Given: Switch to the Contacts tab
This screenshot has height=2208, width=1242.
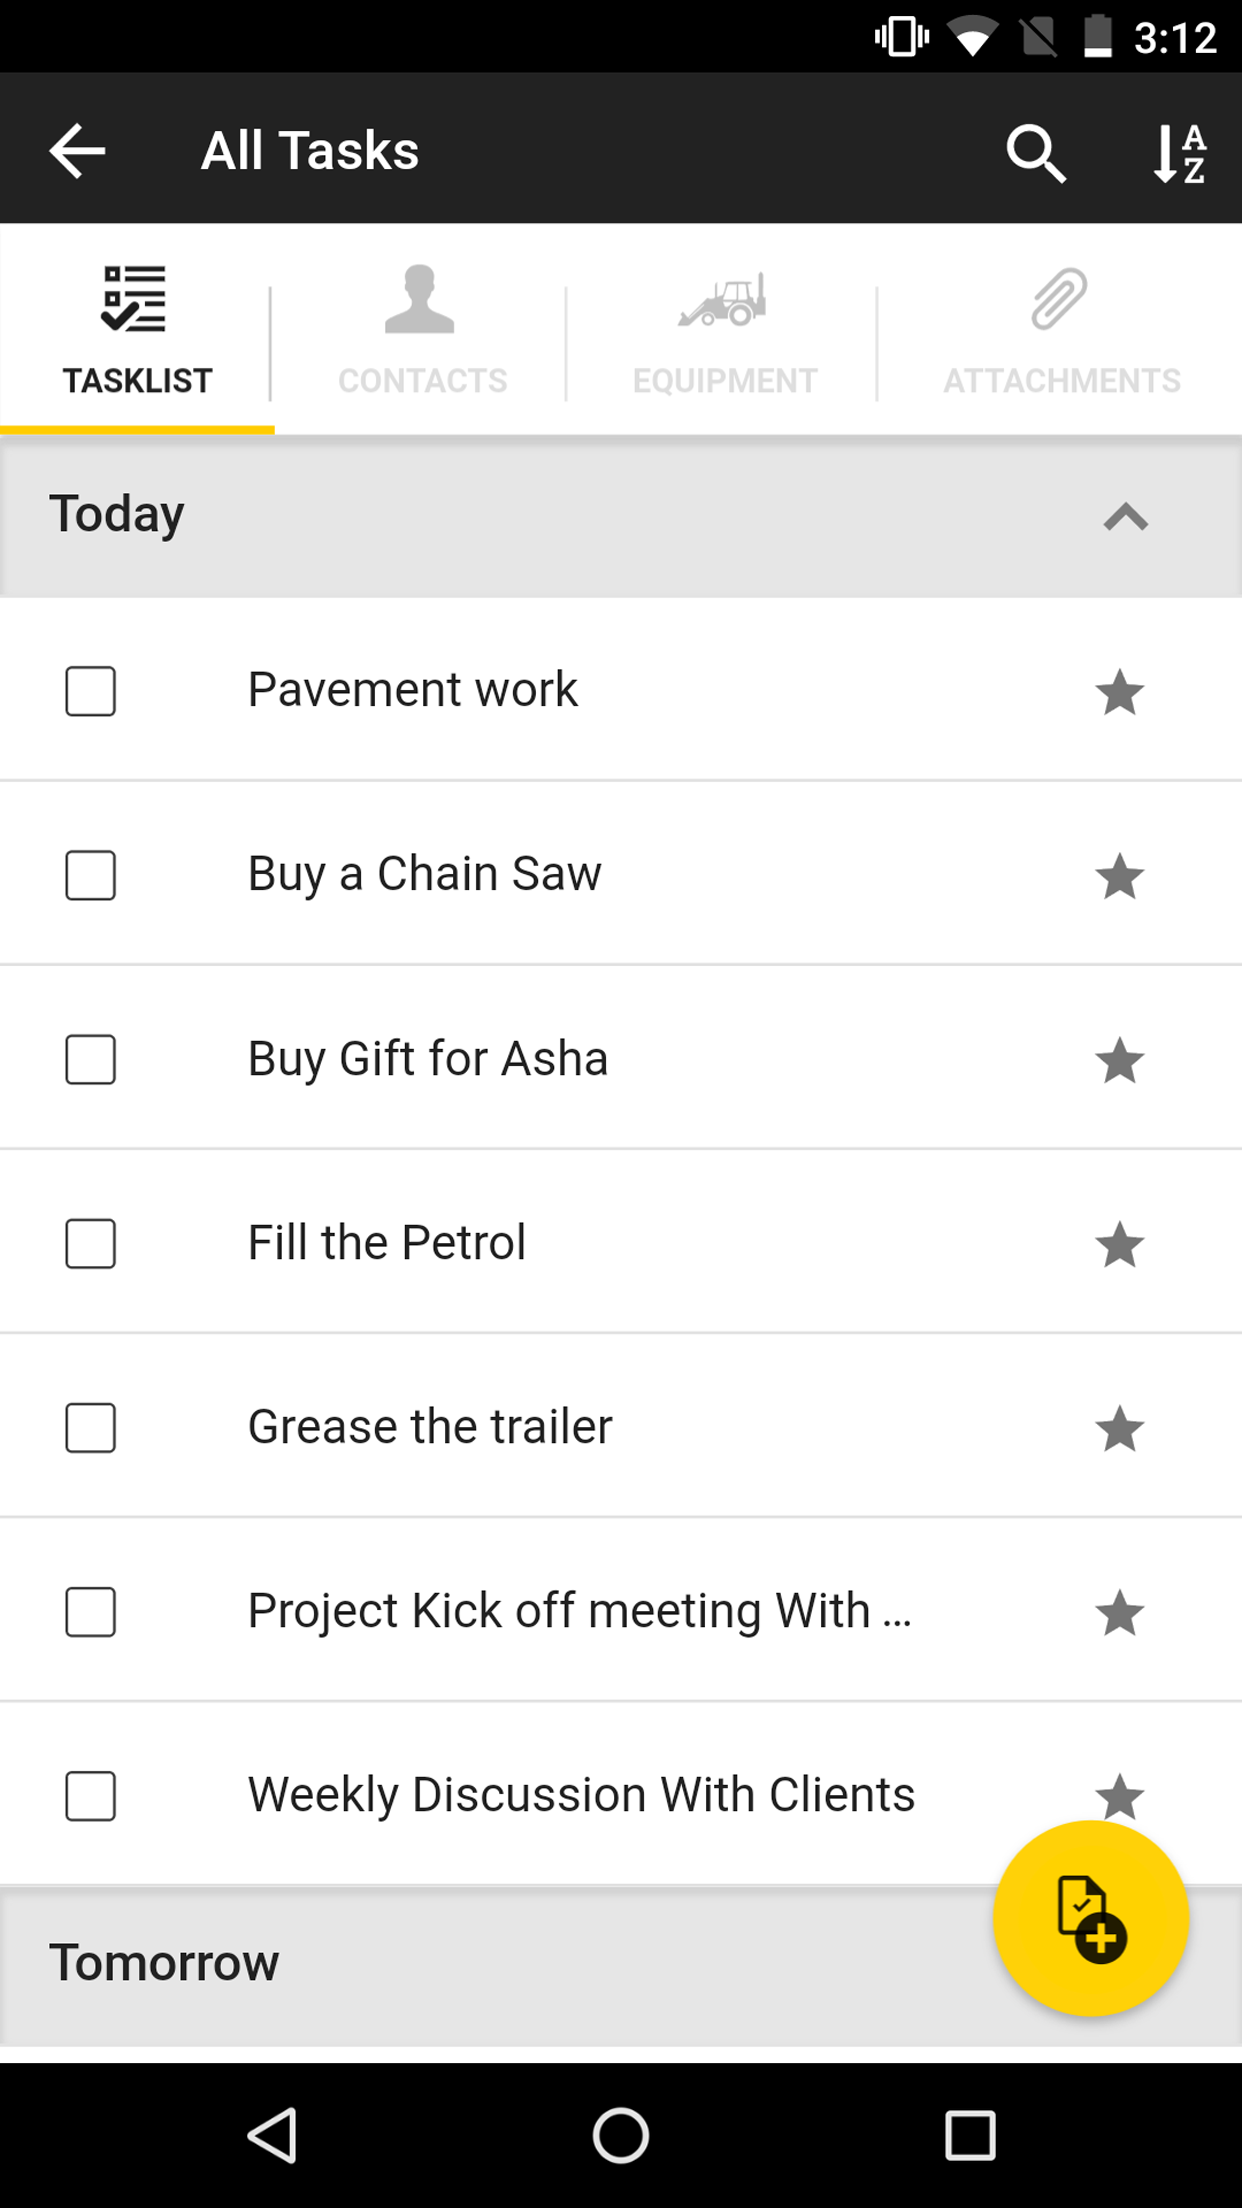Looking at the screenshot, I should [421, 330].
